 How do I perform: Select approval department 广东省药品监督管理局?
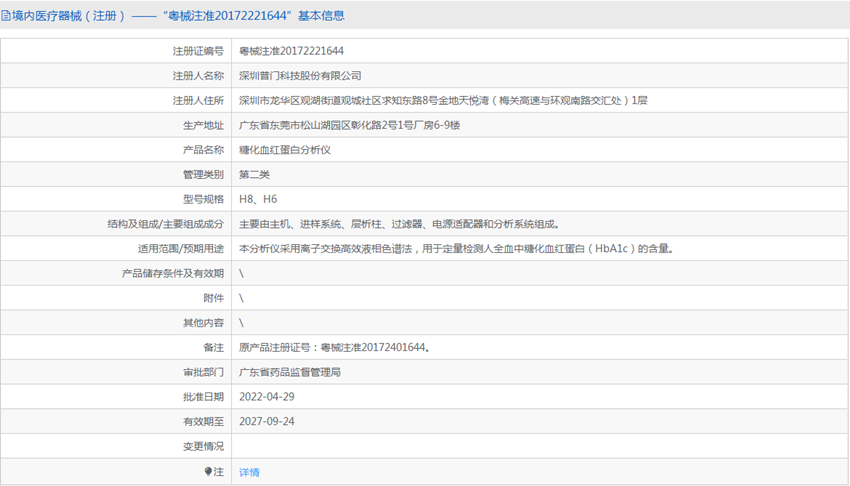(x=289, y=372)
